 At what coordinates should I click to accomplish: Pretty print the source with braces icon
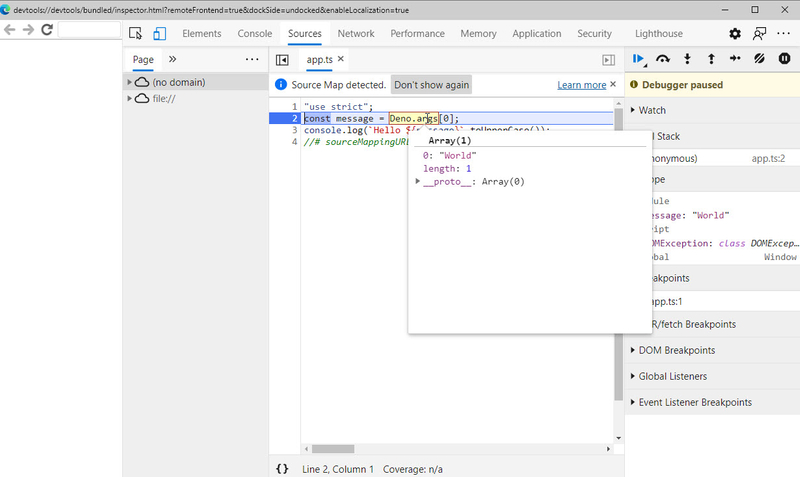coord(282,468)
